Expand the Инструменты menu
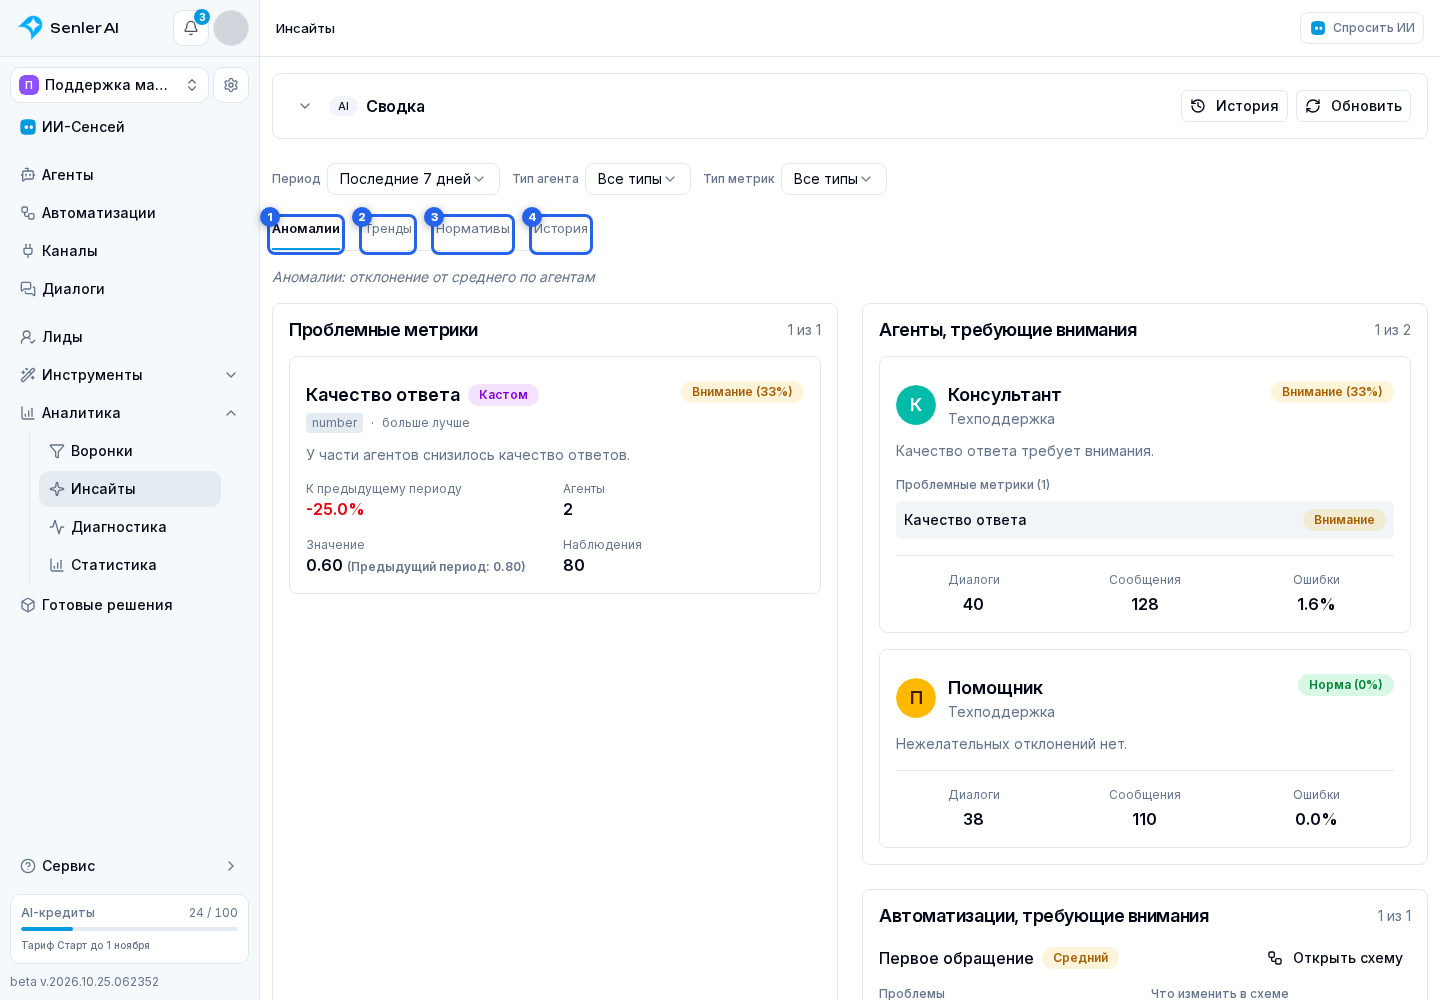Image resolution: width=1440 pixels, height=1000 pixels. click(x=129, y=375)
